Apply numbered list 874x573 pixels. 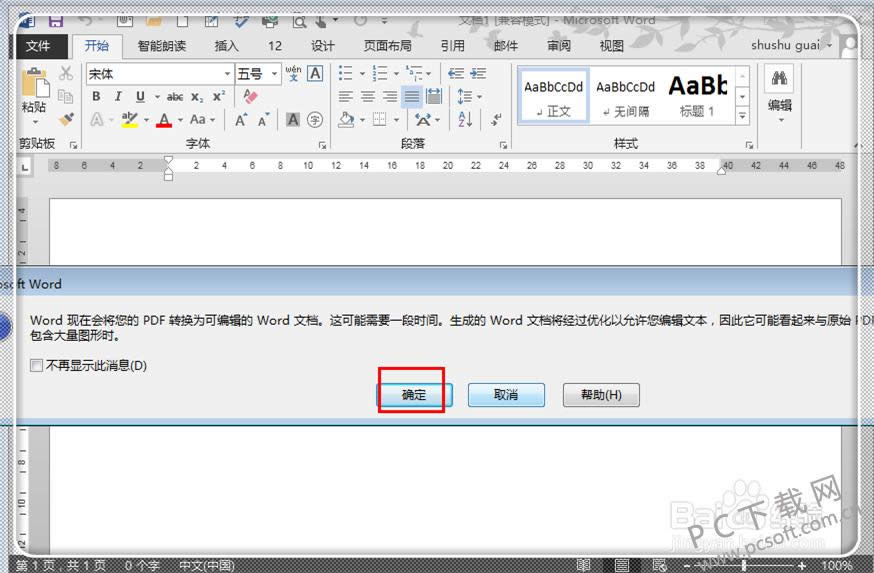[380, 73]
